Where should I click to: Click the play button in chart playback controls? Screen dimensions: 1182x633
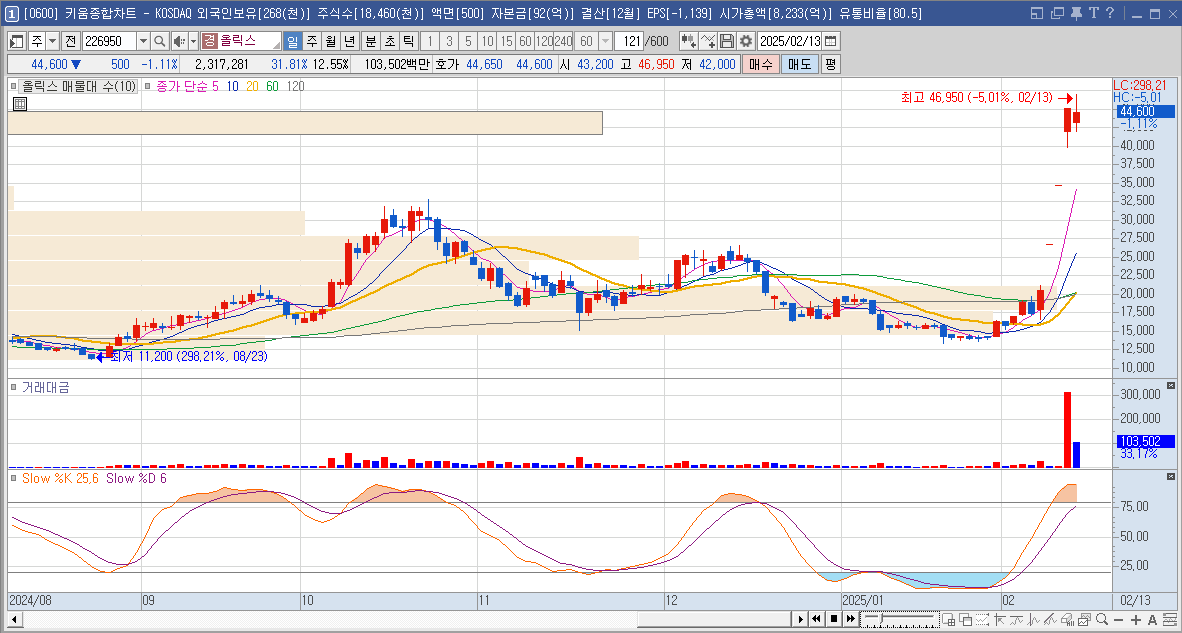pos(801,619)
